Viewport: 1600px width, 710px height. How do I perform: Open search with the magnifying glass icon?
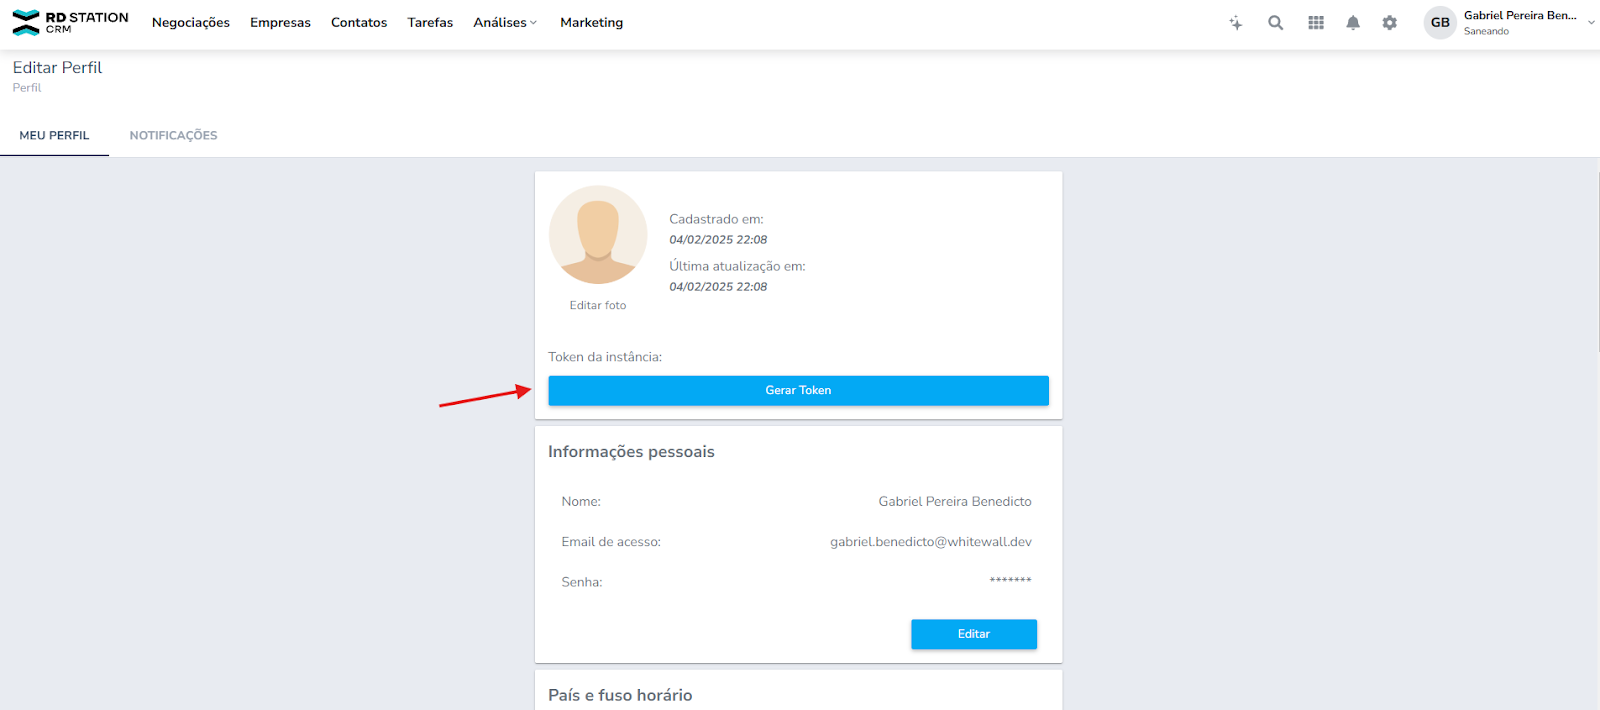[x=1275, y=23]
